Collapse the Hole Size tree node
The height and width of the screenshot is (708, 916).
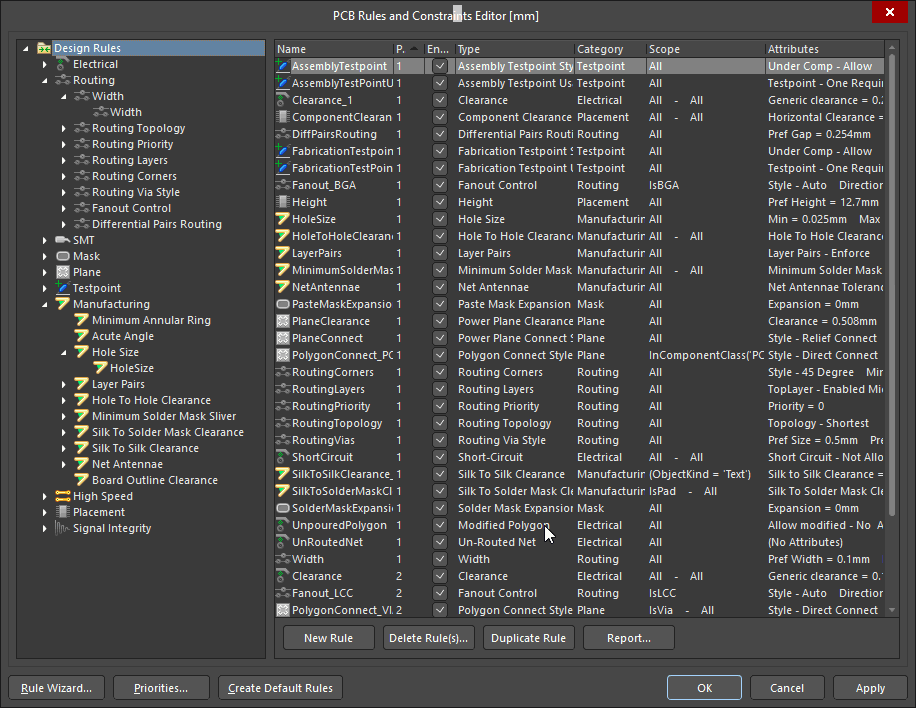(x=64, y=353)
